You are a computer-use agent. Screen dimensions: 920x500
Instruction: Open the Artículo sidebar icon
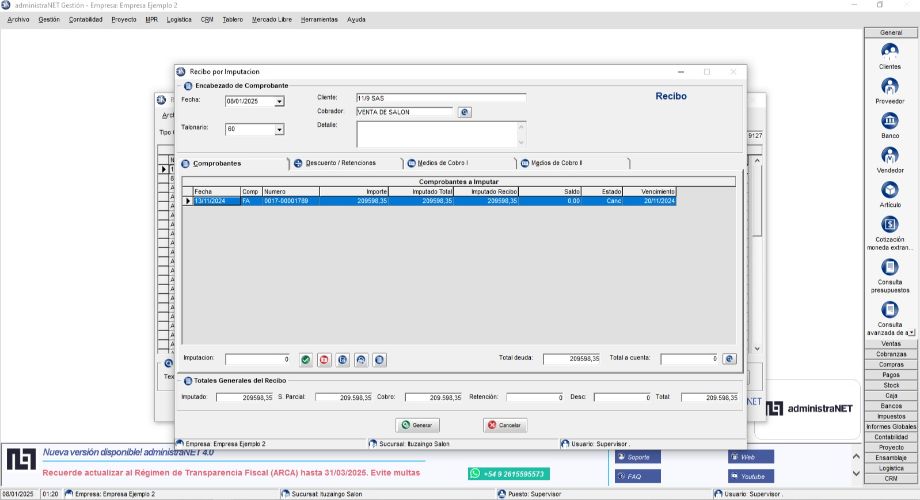click(x=889, y=191)
